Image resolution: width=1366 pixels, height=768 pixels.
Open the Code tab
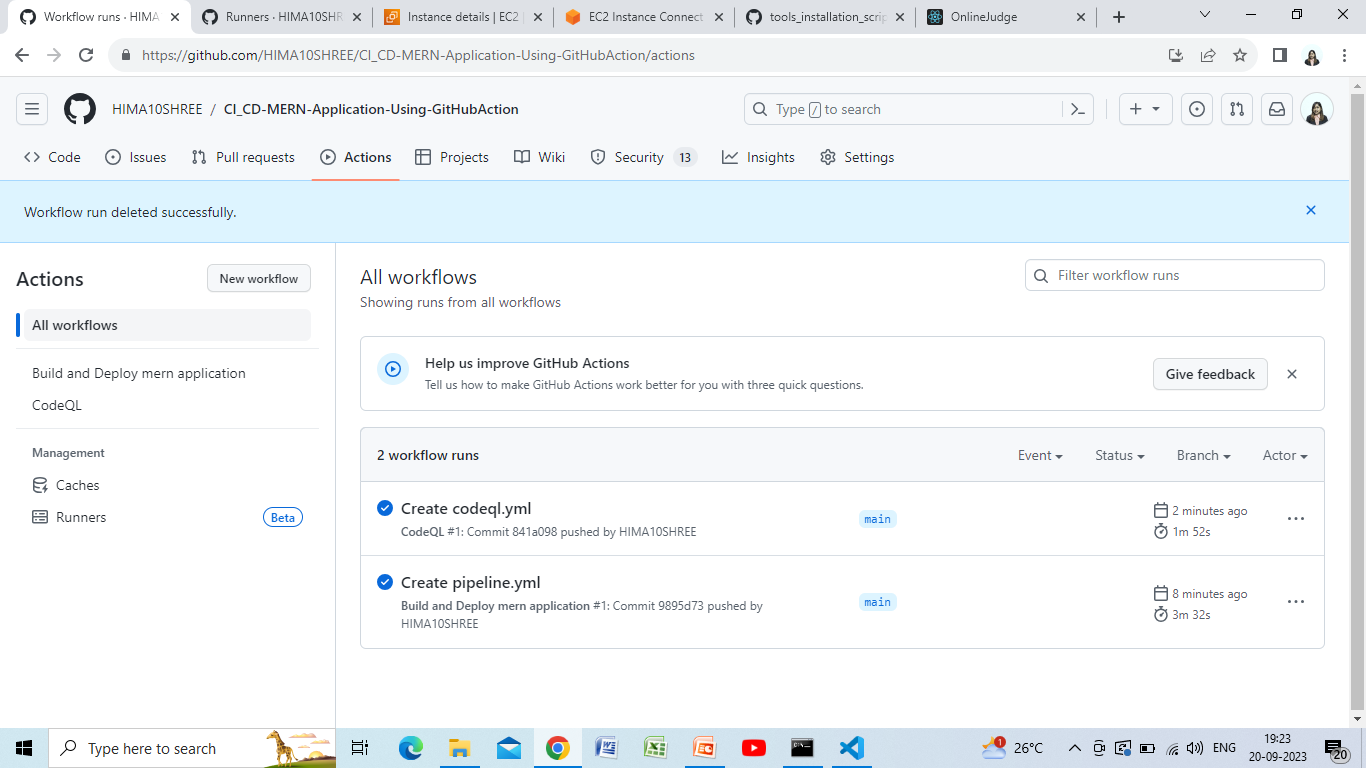[x=52, y=157]
